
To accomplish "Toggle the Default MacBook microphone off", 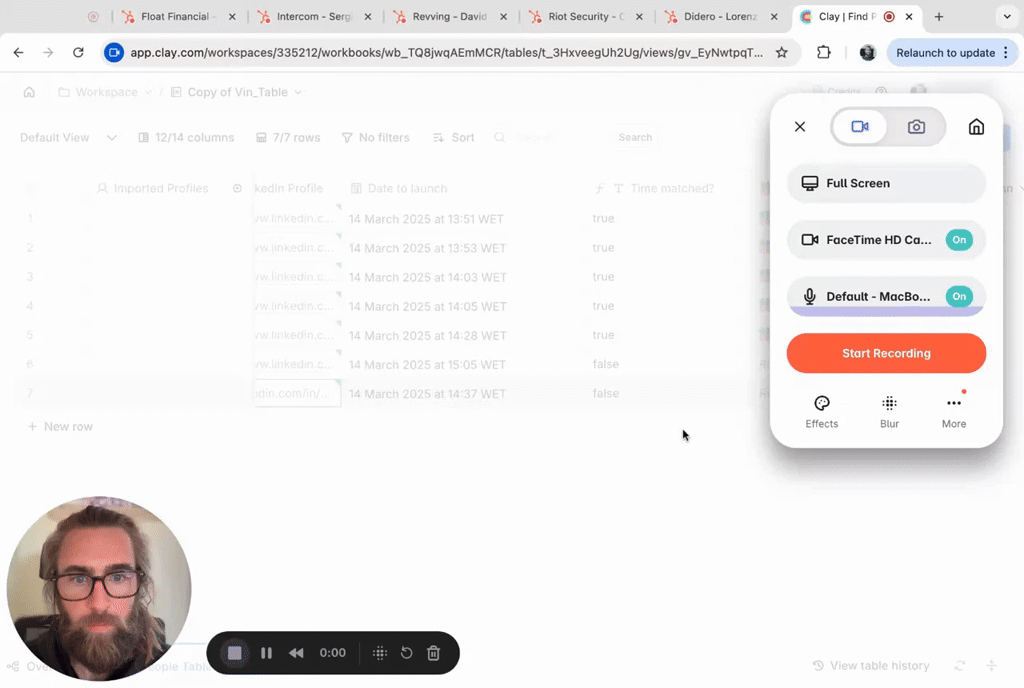I will [x=958, y=296].
